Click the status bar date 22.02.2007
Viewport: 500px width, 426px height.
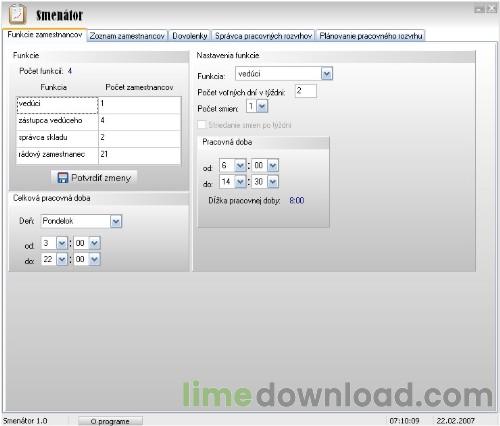[455, 421]
